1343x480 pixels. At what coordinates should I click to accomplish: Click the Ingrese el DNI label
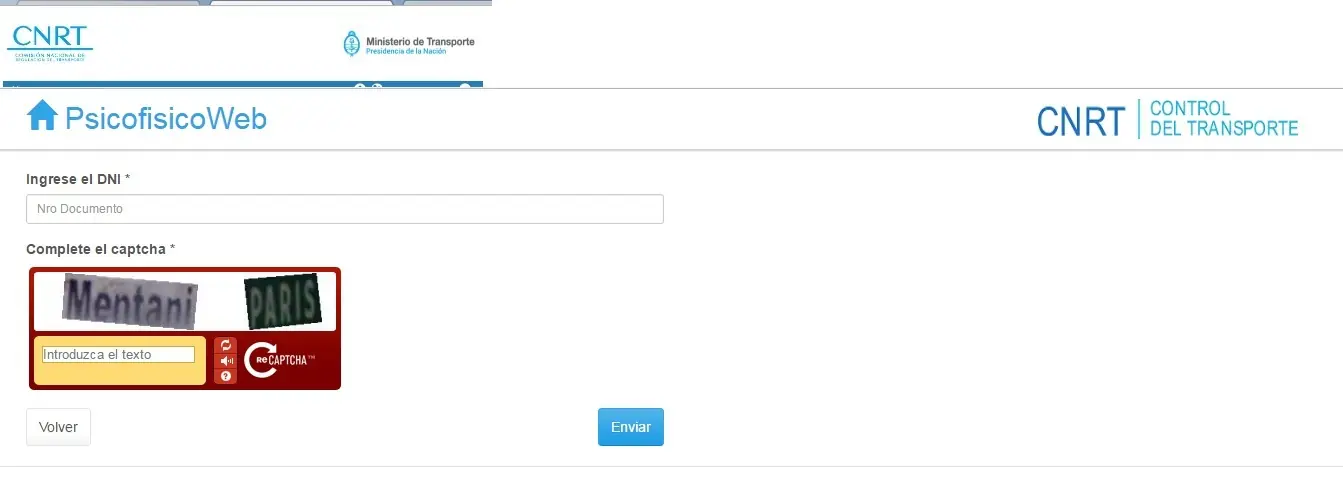pos(78,179)
